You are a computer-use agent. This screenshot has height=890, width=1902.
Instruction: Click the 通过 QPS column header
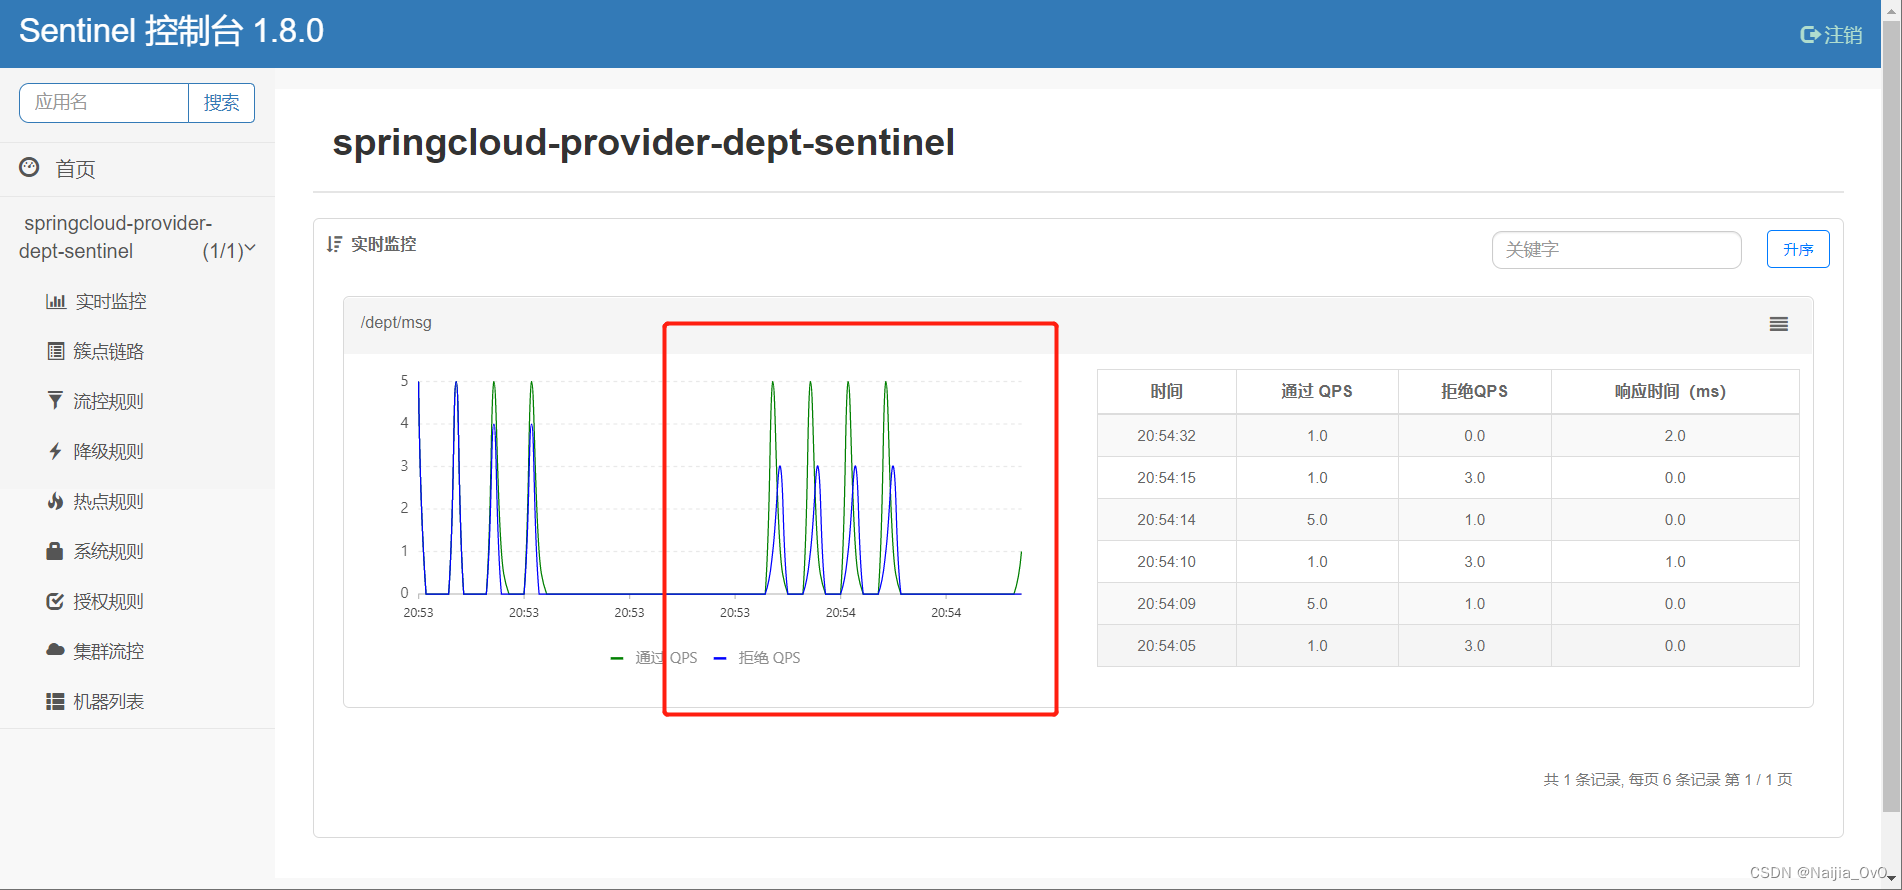[x=1317, y=391]
